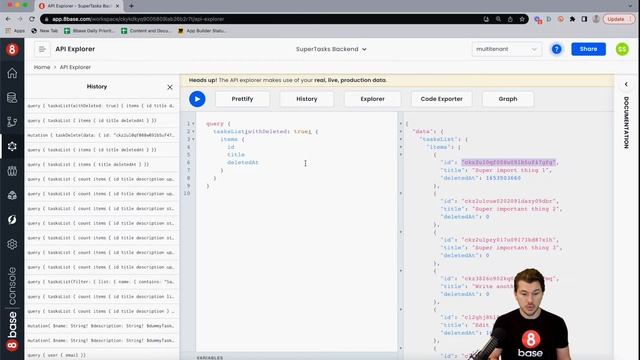Open the SuperTasks Backend workspace dropdown

(331, 49)
